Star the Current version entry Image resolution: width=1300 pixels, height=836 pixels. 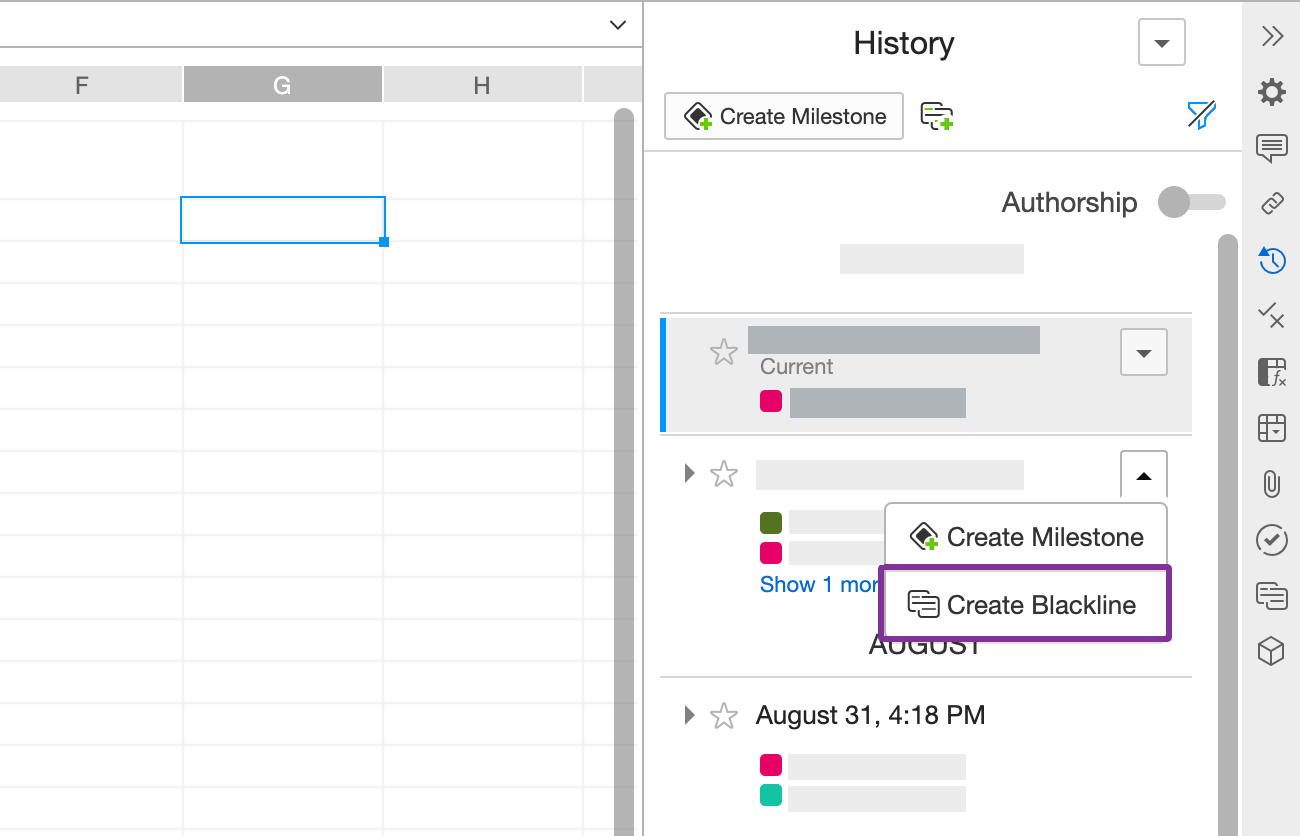point(723,352)
